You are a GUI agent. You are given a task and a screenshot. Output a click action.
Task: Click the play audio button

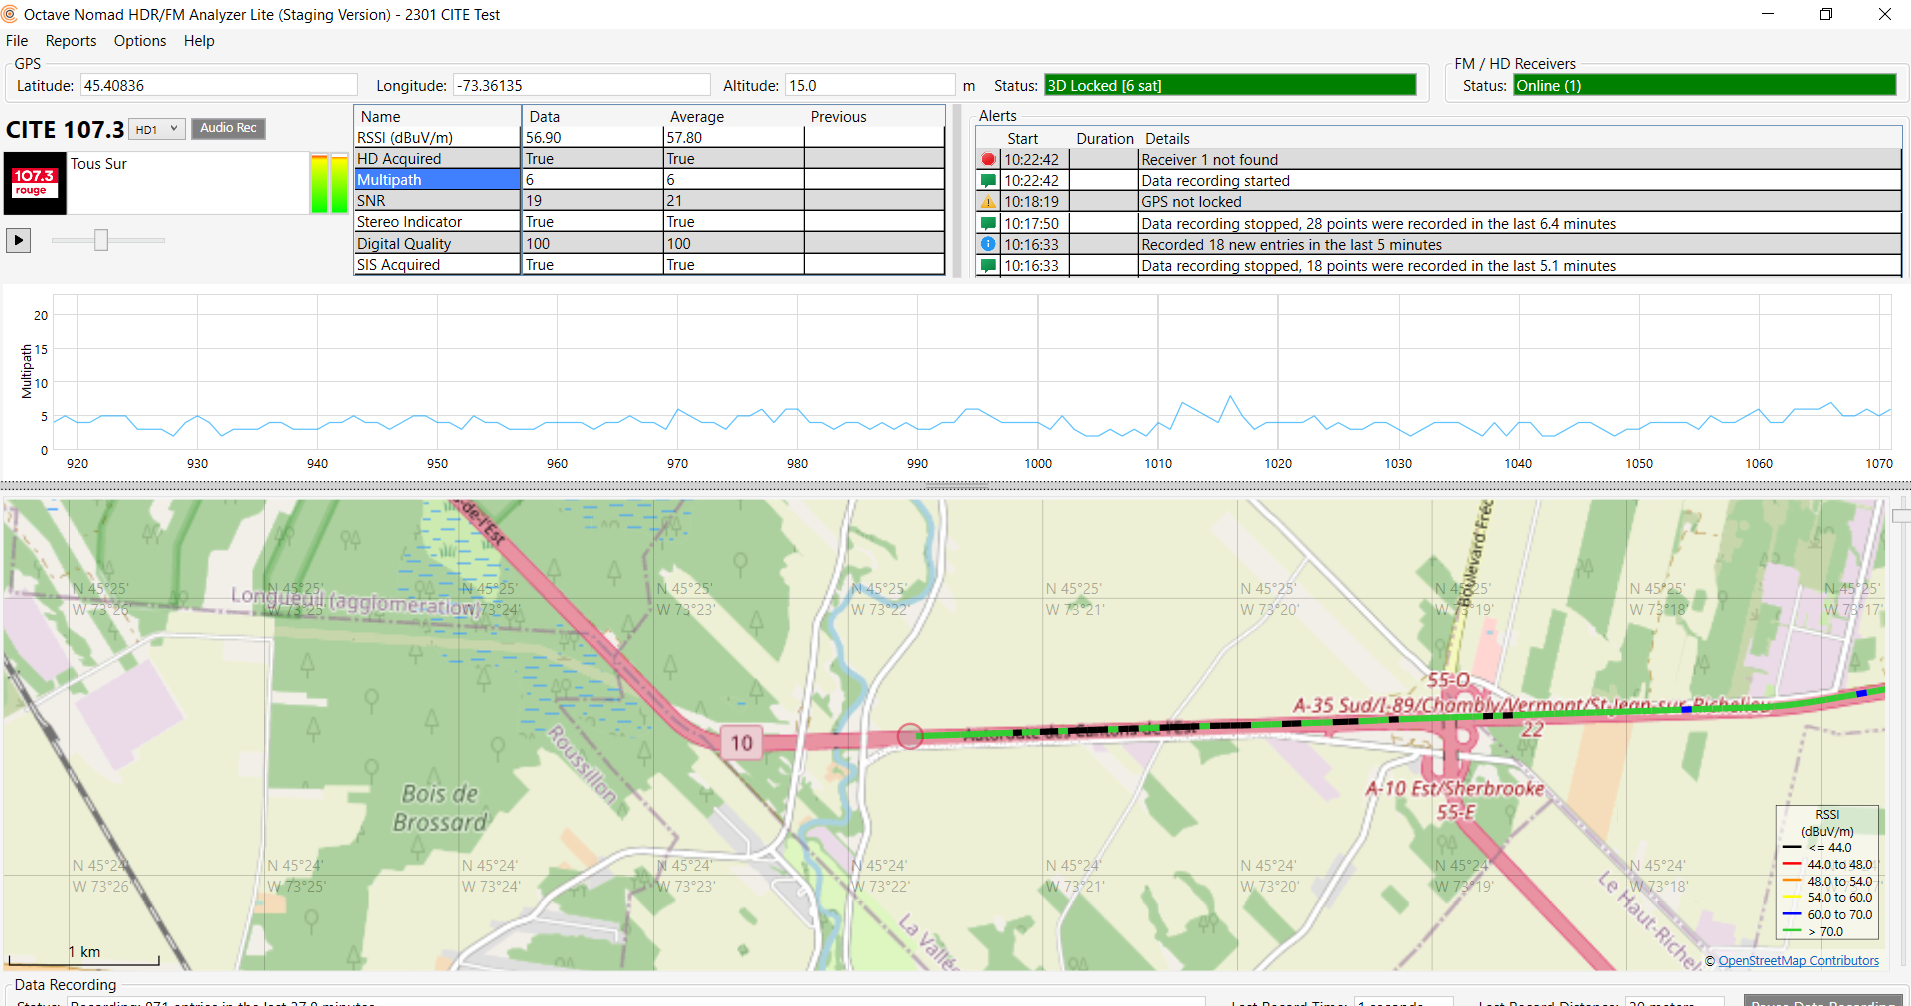(x=18, y=240)
